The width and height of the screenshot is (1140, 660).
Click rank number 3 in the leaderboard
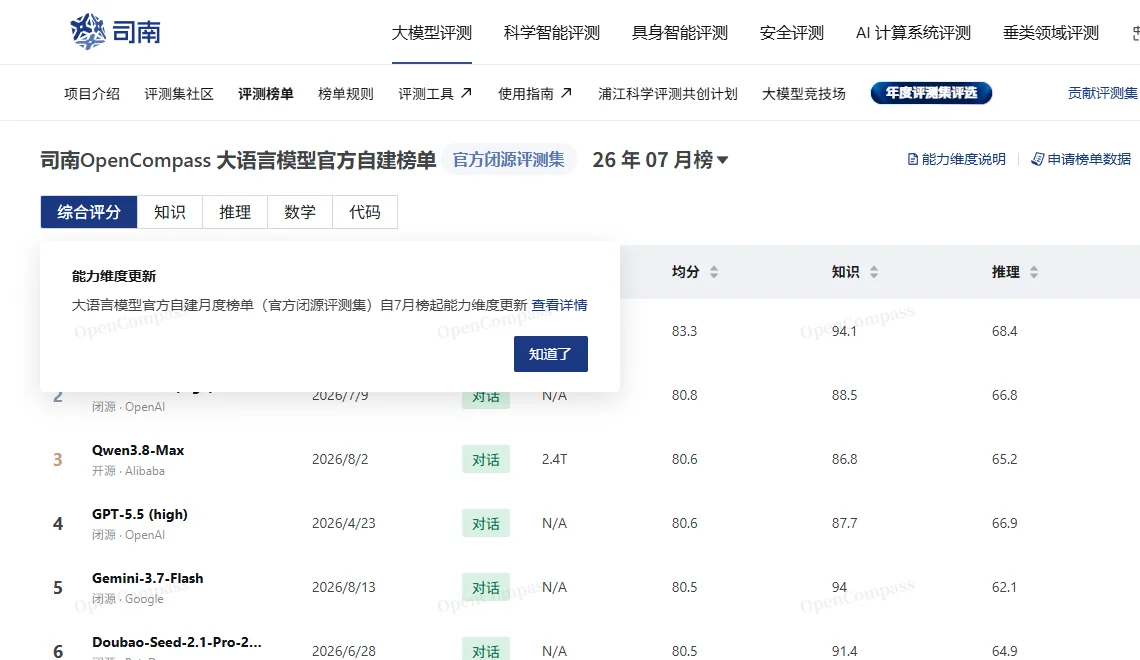tap(57, 459)
